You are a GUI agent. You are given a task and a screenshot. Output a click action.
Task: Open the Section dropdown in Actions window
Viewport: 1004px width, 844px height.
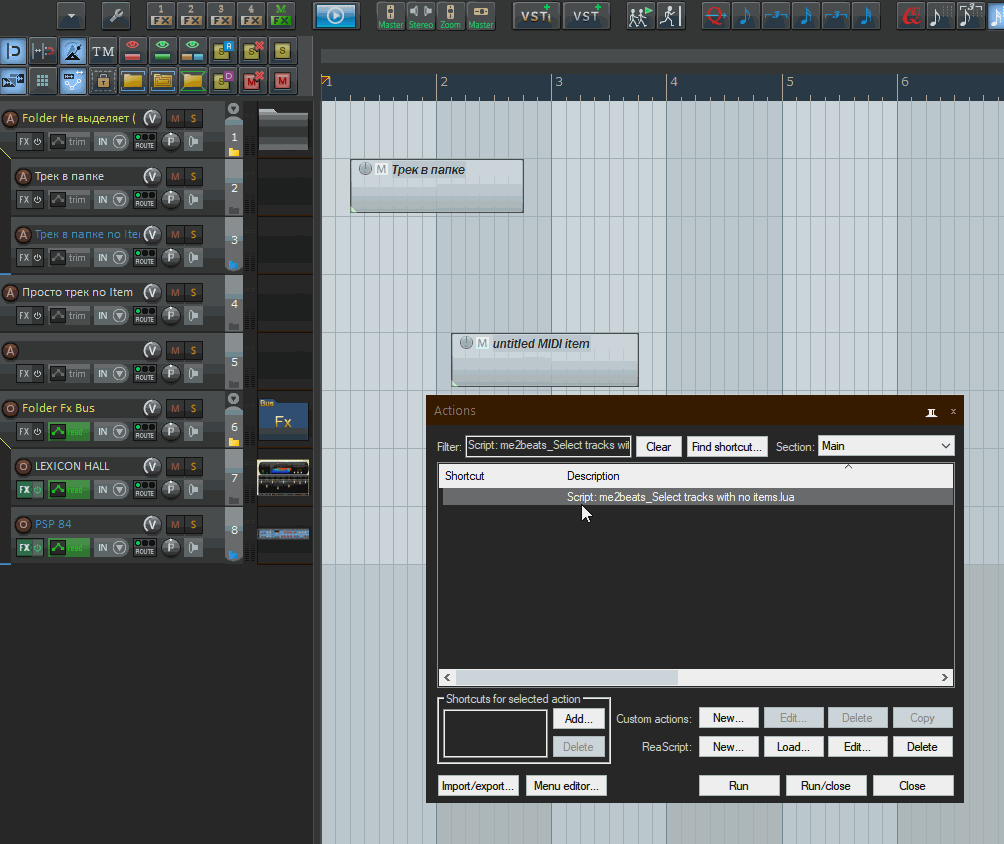coord(886,446)
